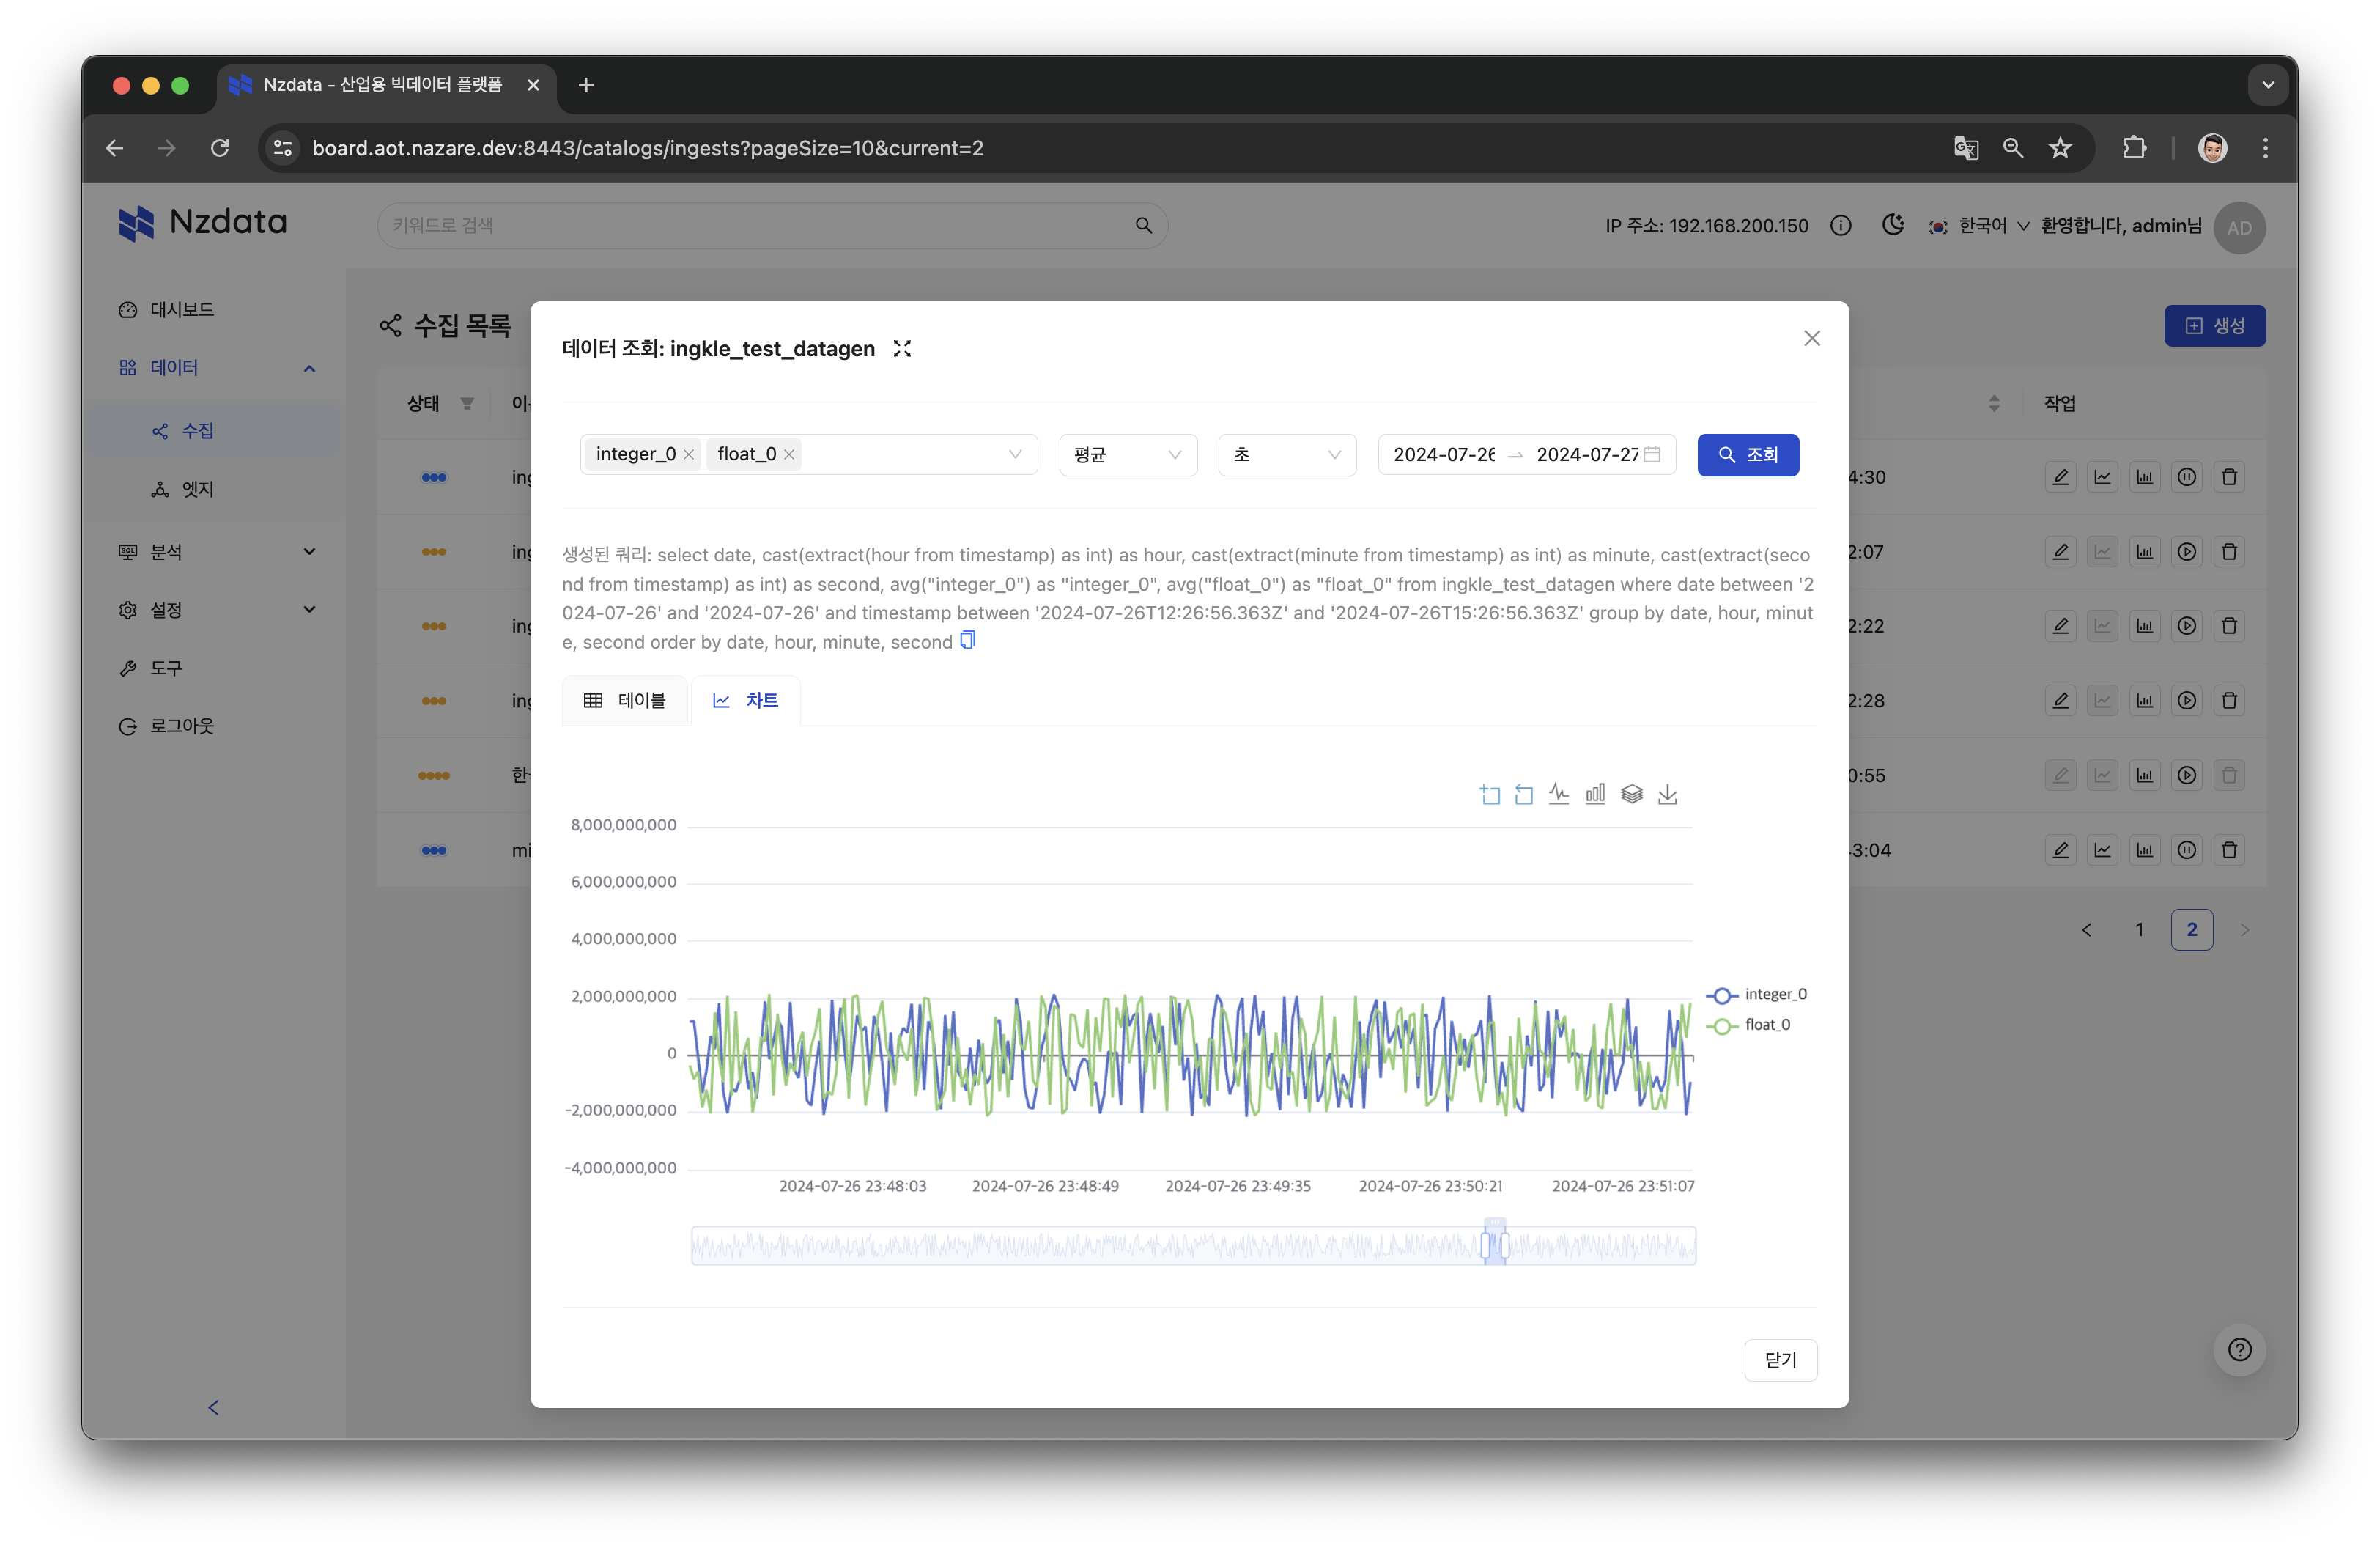
Task: Click the Google Translate icon in address bar
Action: click(1966, 148)
